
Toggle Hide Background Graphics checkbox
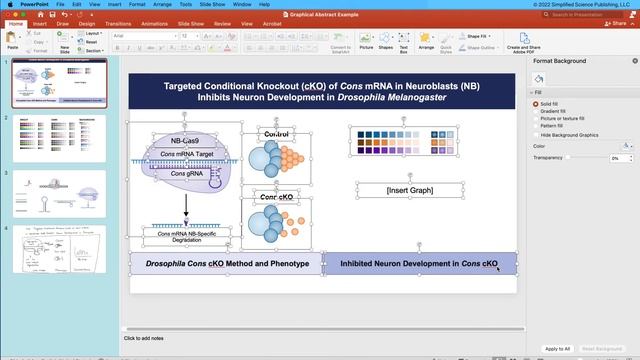point(536,135)
